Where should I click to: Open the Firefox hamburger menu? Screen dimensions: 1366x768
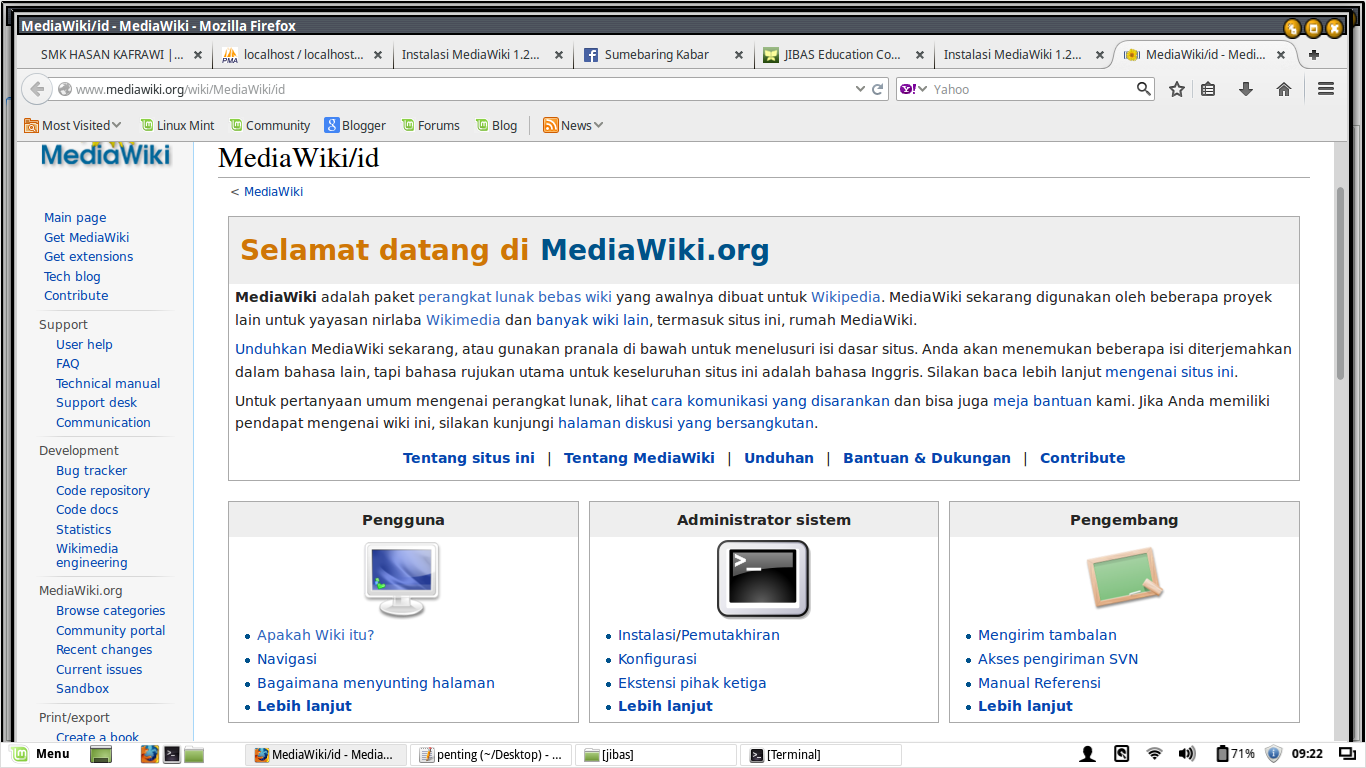point(1326,89)
